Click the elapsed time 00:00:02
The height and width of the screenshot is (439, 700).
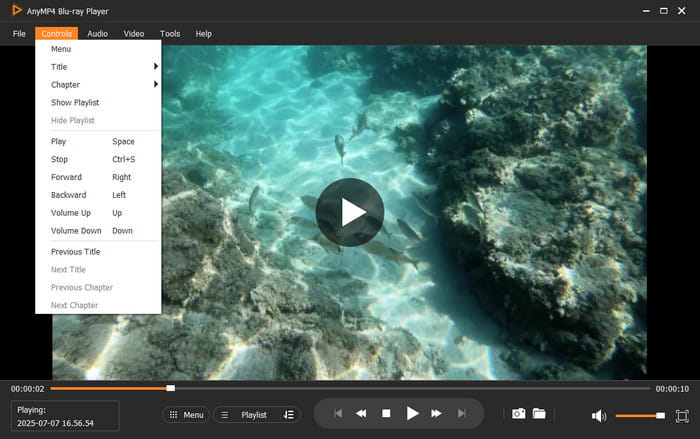(x=28, y=389)
